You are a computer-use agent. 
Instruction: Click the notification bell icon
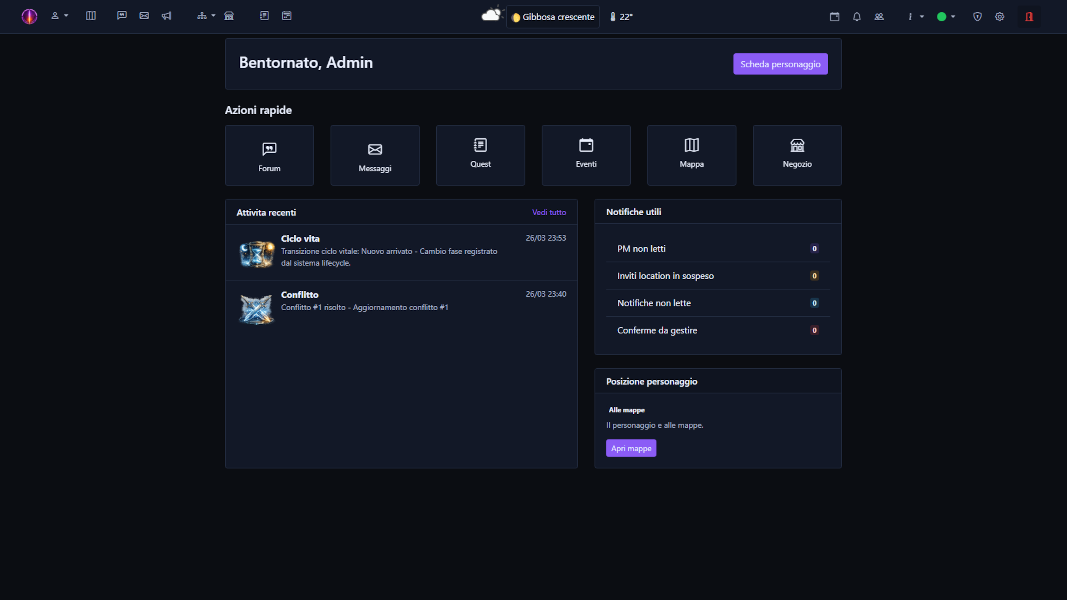[857, 17]
